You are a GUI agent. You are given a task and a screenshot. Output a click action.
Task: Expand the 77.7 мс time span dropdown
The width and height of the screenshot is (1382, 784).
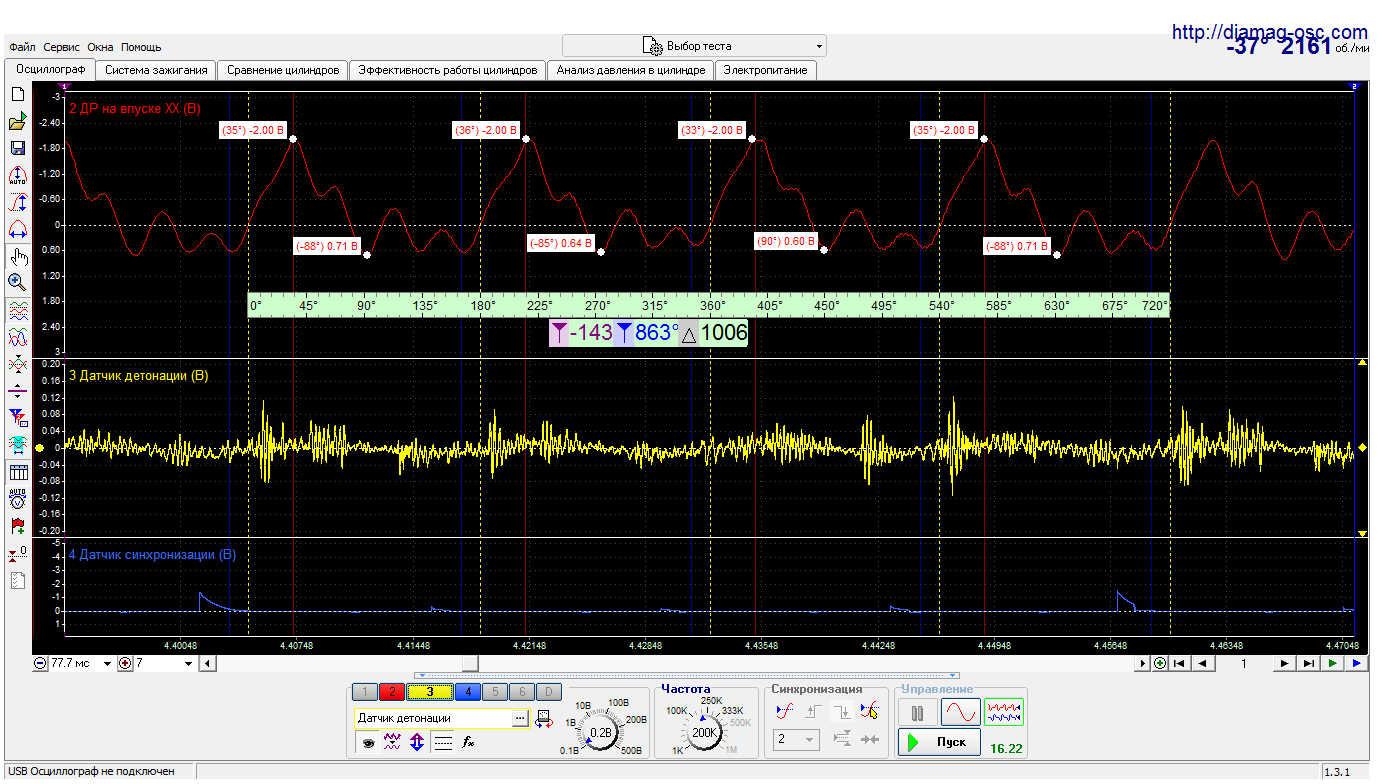(108, 663)
